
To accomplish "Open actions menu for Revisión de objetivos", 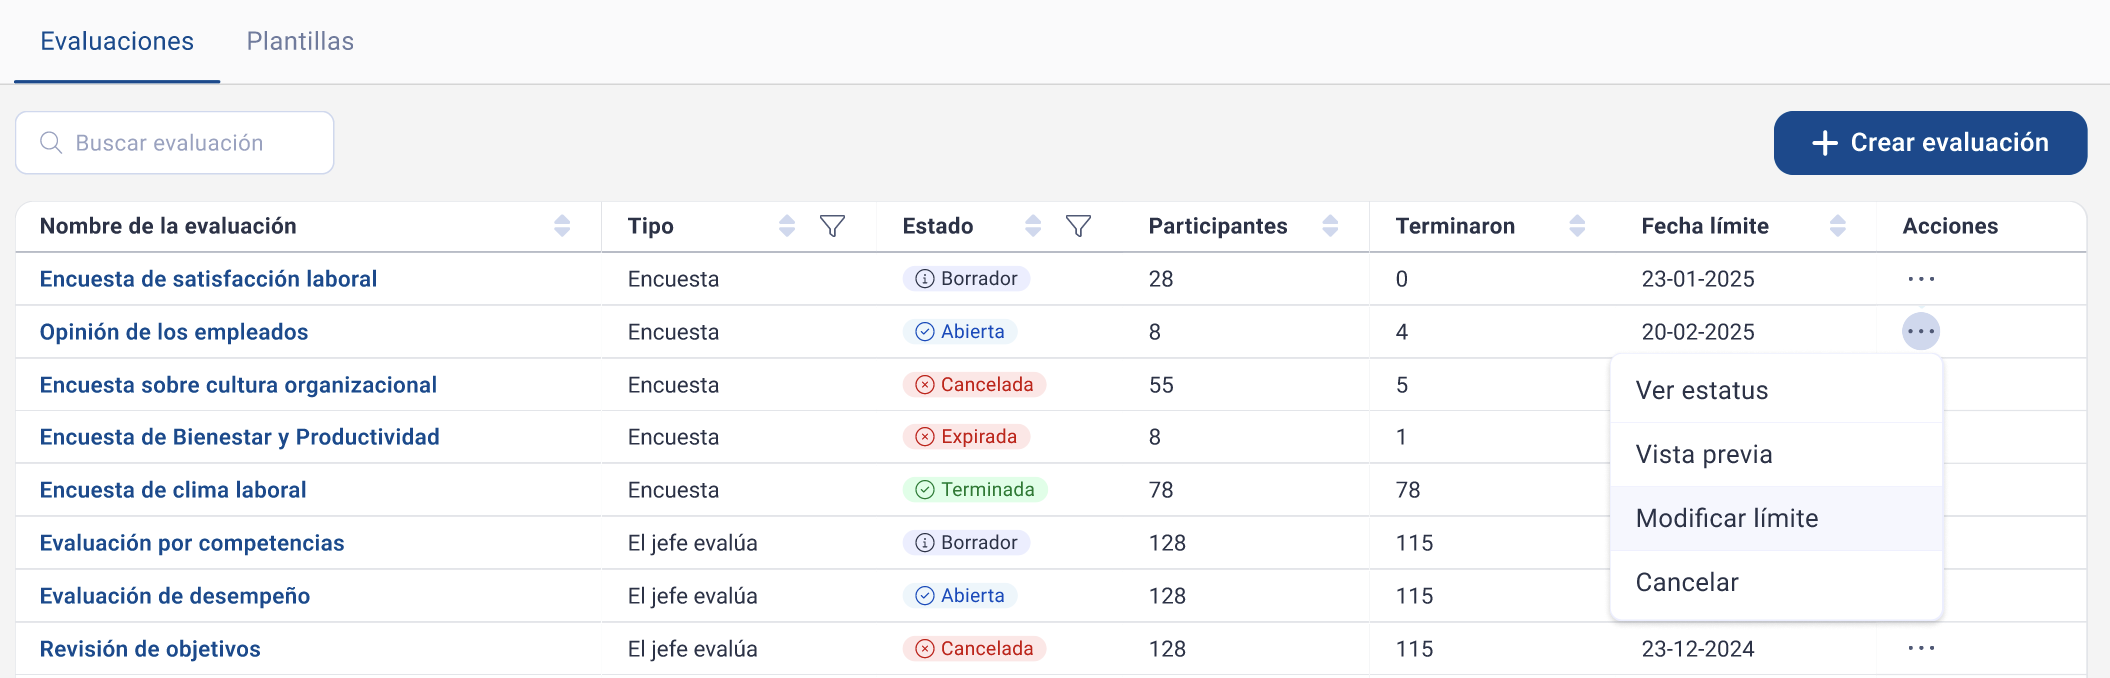I will [1921, 649].
